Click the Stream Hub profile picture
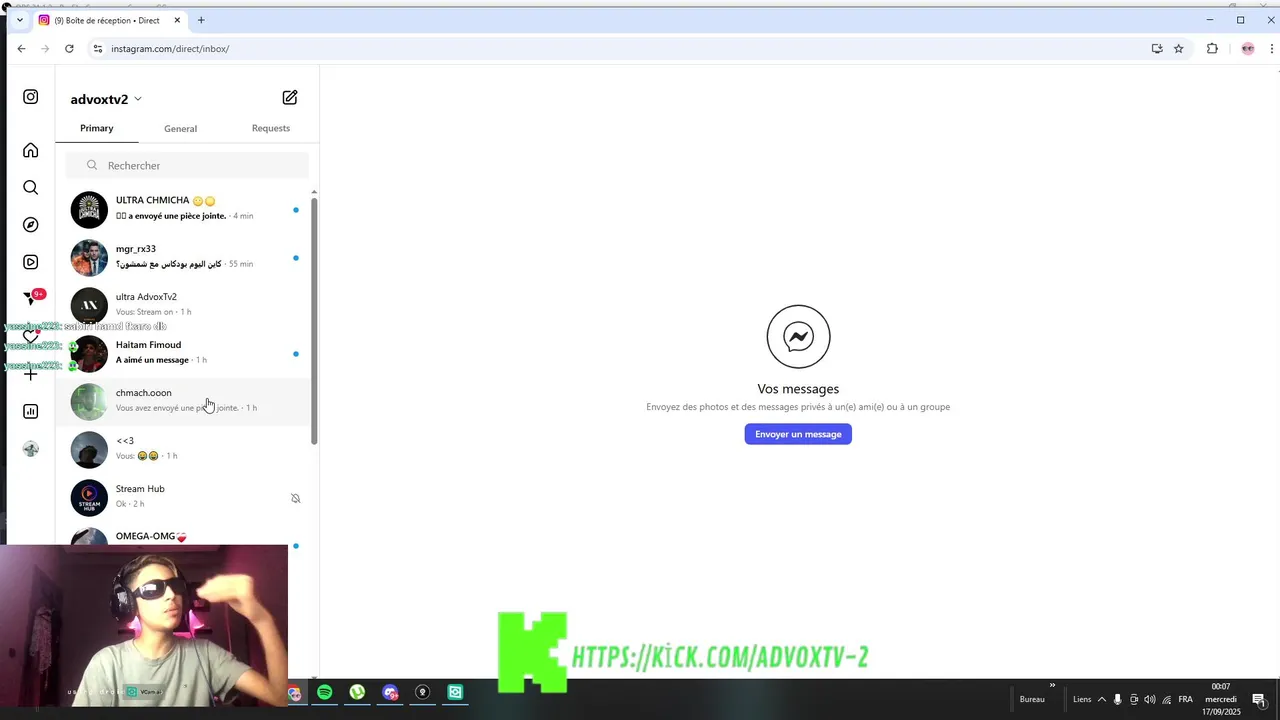The width and height of the screenshot is (1280, 720). coord(89,498)
